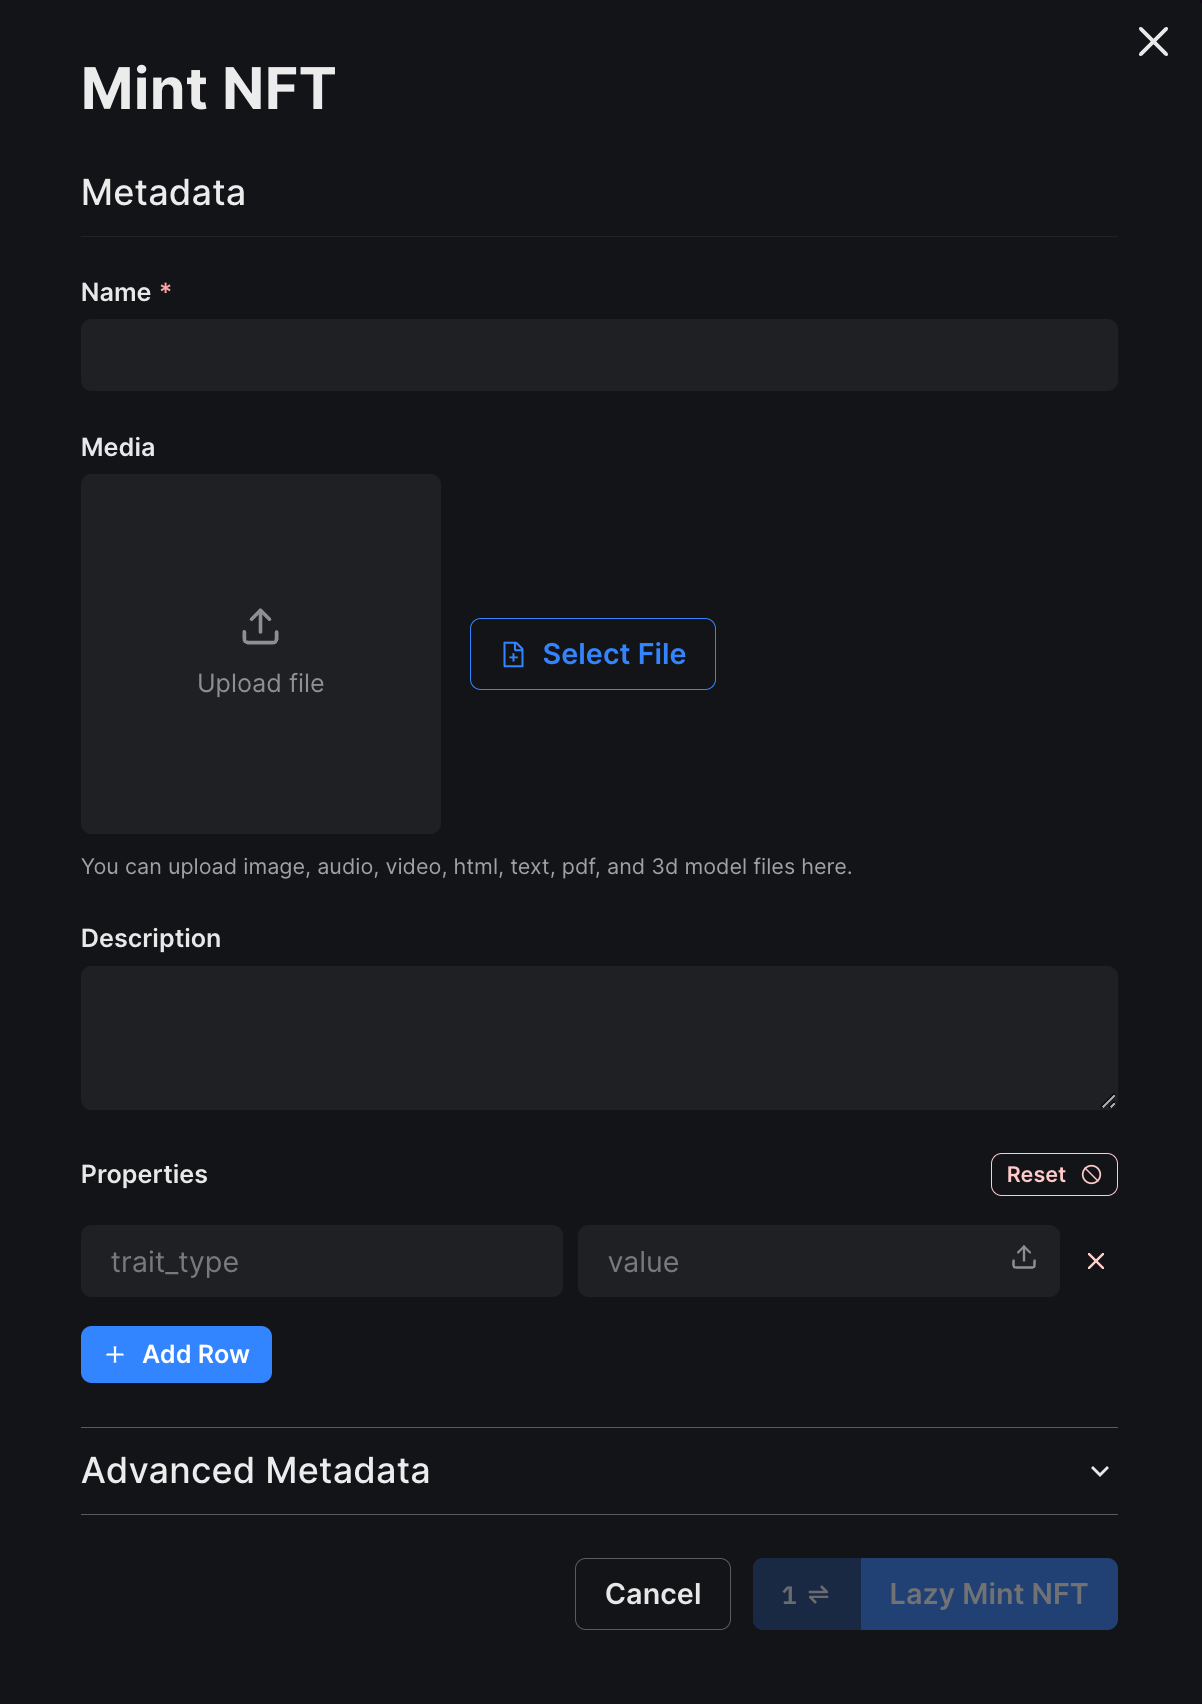Click the upload icon inside the Media dropzone
The image size is (1202, 1704).
[260, 627]
